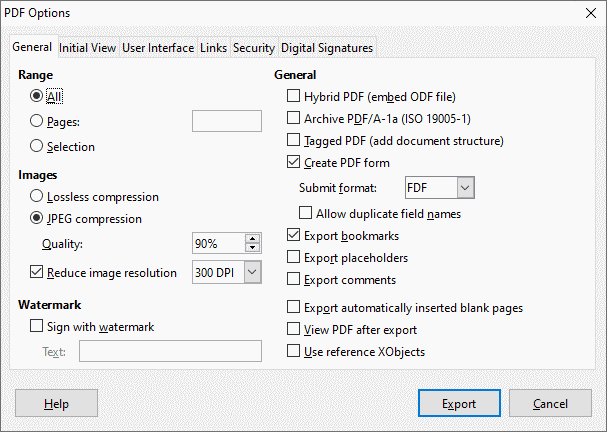The width and height of the screenshot is (607, 432).
Task: Enable View PDF after export
Action: 294,329
